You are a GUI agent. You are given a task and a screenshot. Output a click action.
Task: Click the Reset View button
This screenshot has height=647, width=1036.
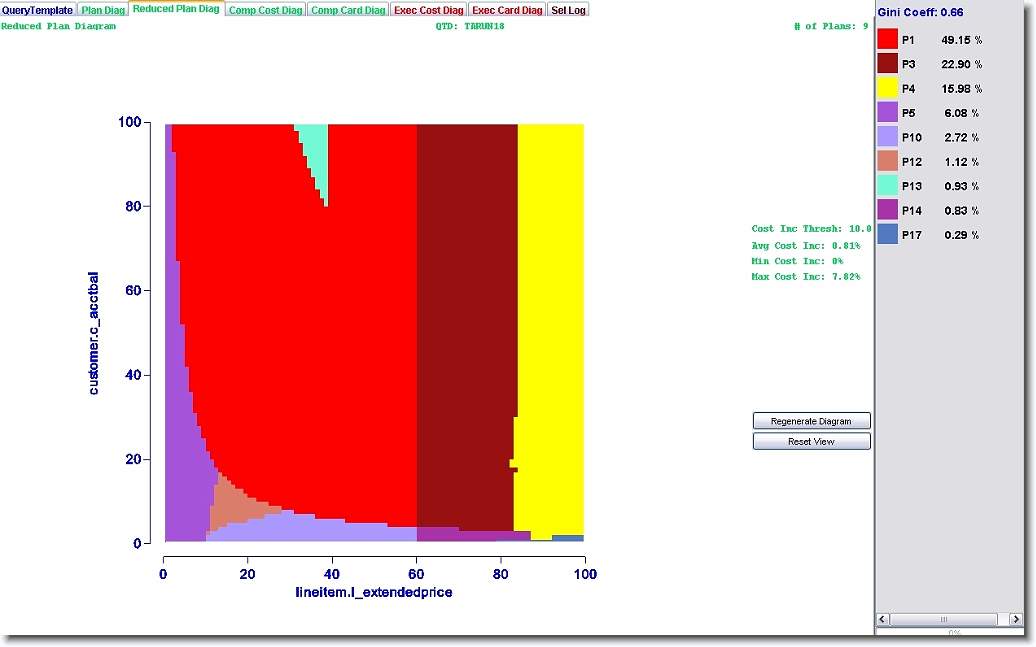[x=811, y=441]
